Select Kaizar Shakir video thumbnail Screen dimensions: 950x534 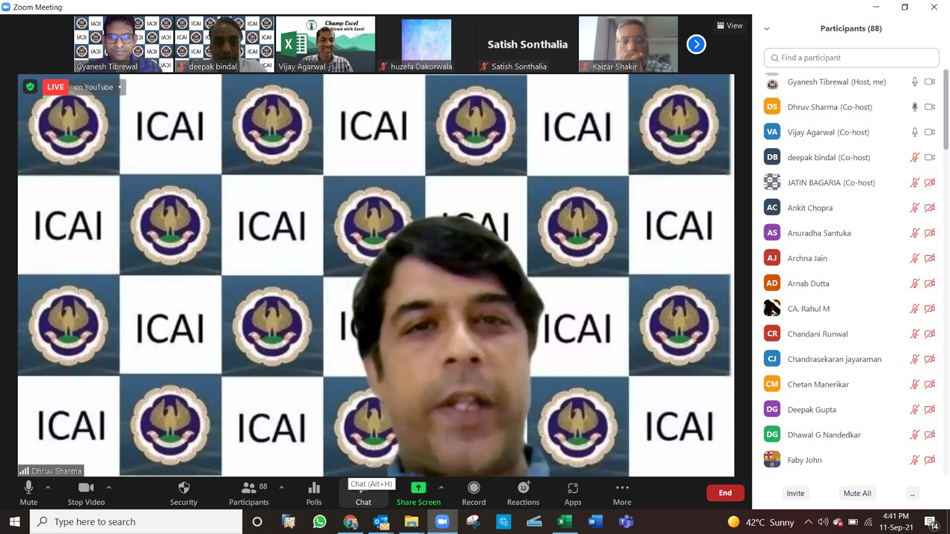point(628,44)
